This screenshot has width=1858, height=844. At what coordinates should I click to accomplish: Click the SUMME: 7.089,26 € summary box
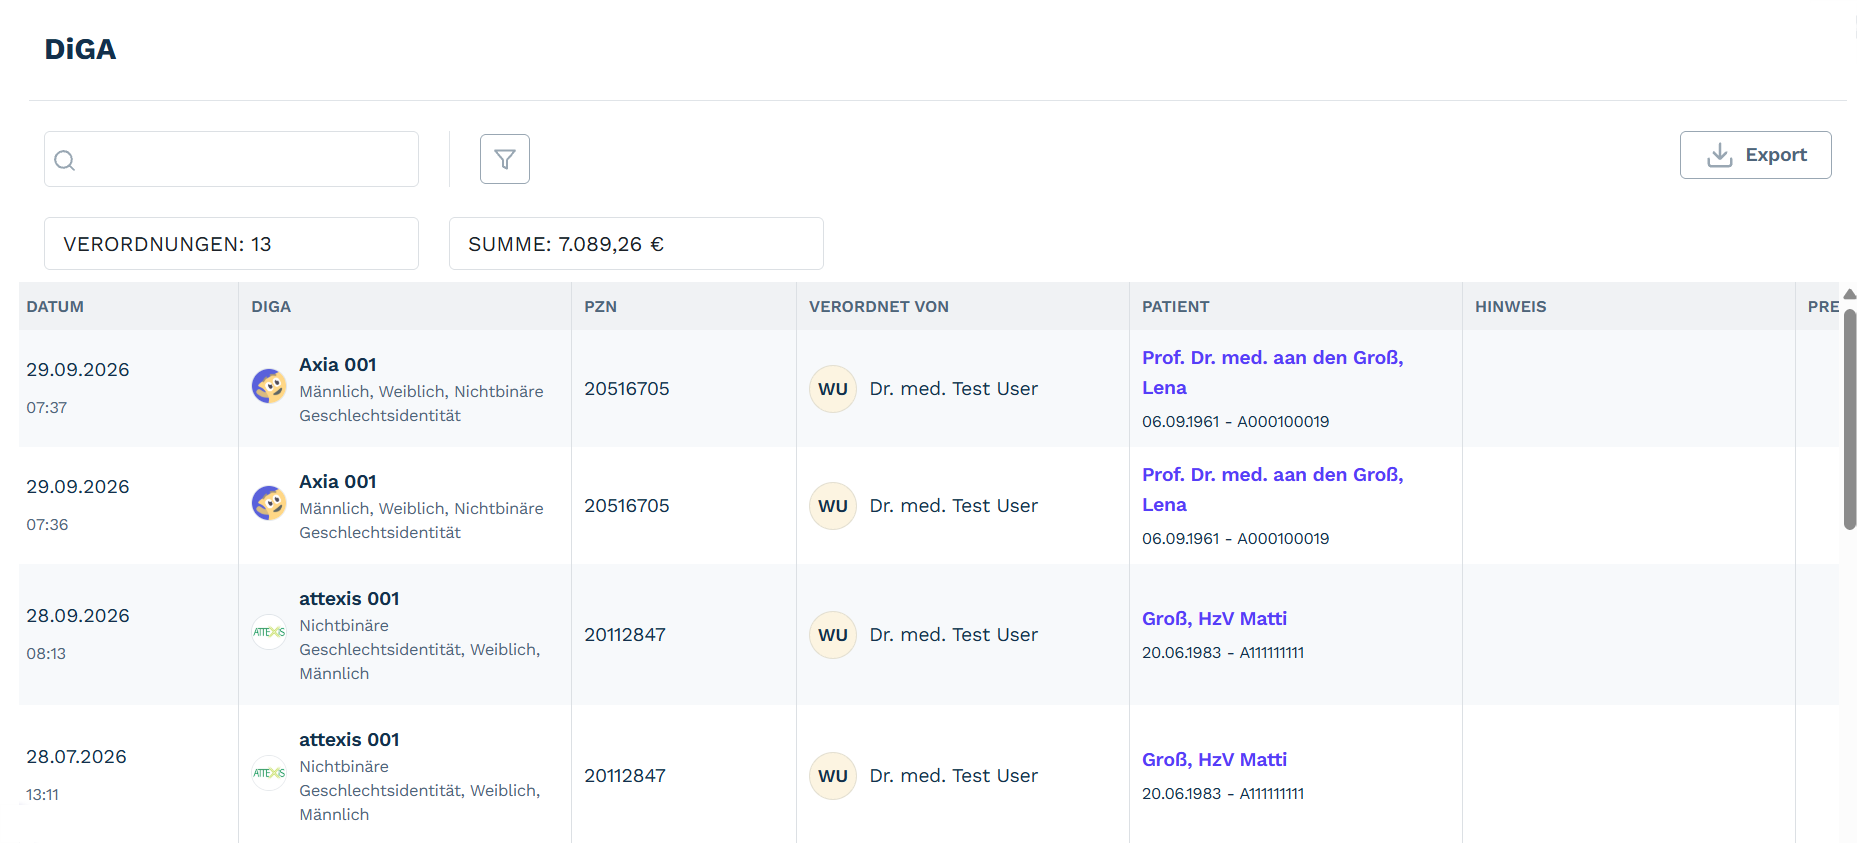coord(636,243)
